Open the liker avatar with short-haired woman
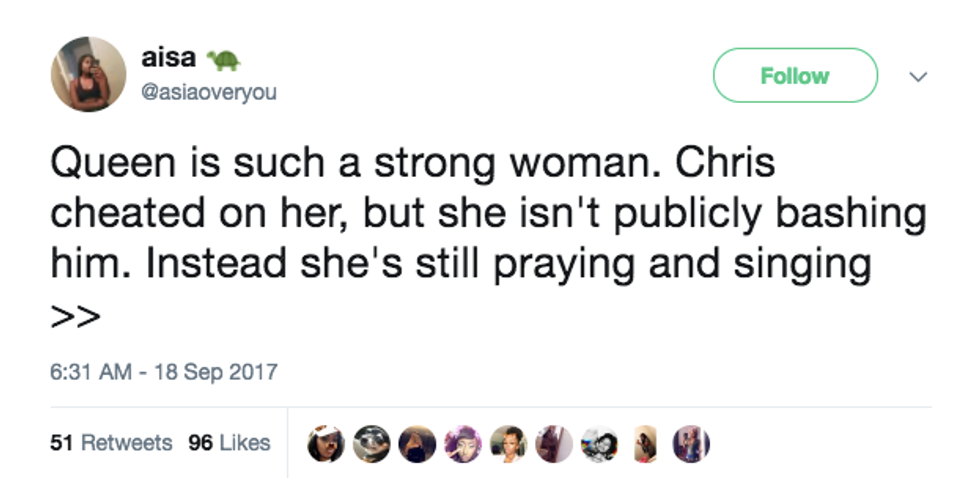The width and height of the screenshot is (980, 478). click(509, 443)
